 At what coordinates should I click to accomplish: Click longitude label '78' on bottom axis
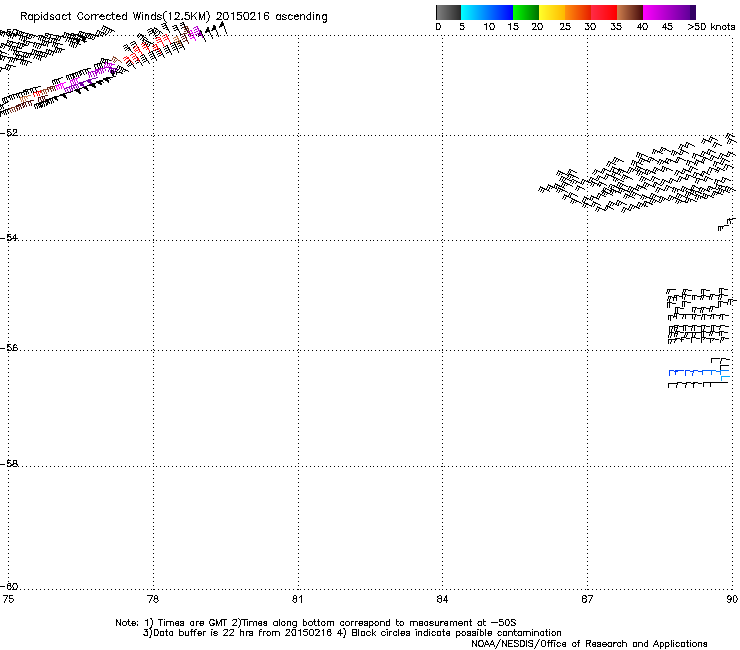(153, 599)
